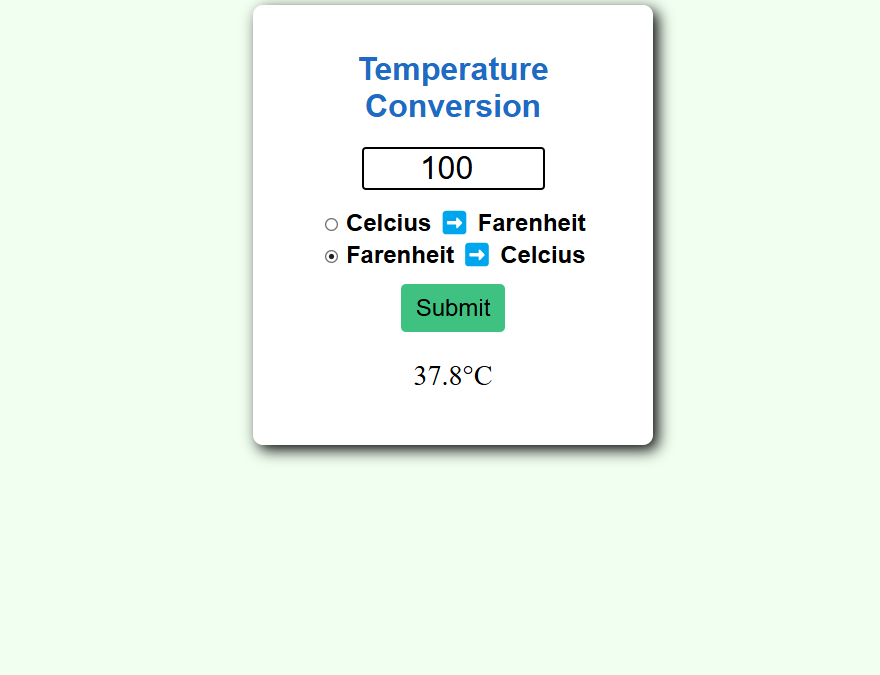Click the Farenheit label beside the checked radio

pyautogui.click(x=400, y=255)
